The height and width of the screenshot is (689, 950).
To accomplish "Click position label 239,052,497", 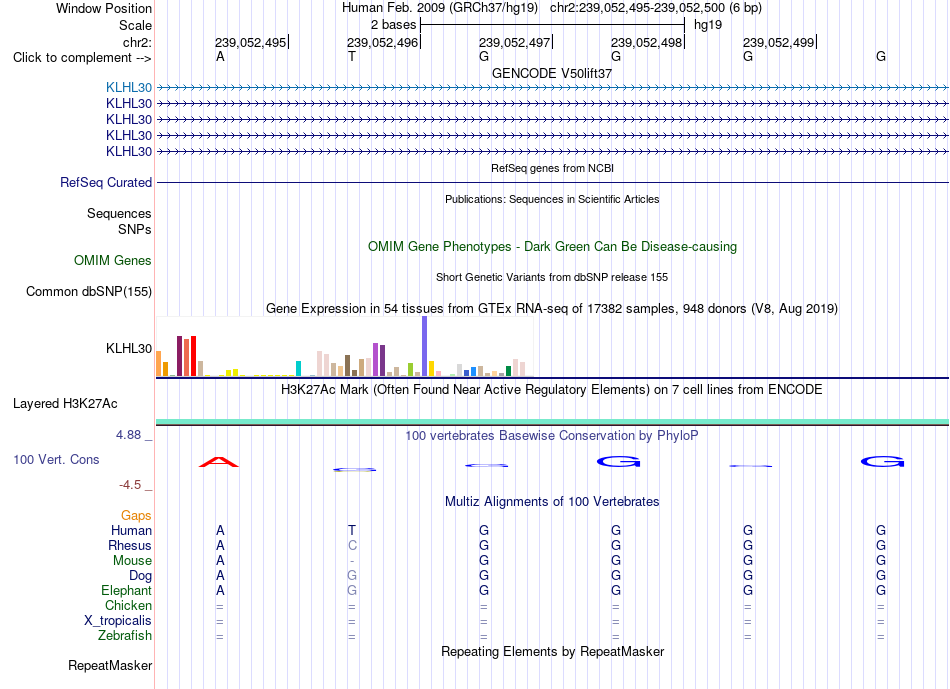I will coord(515,42).
